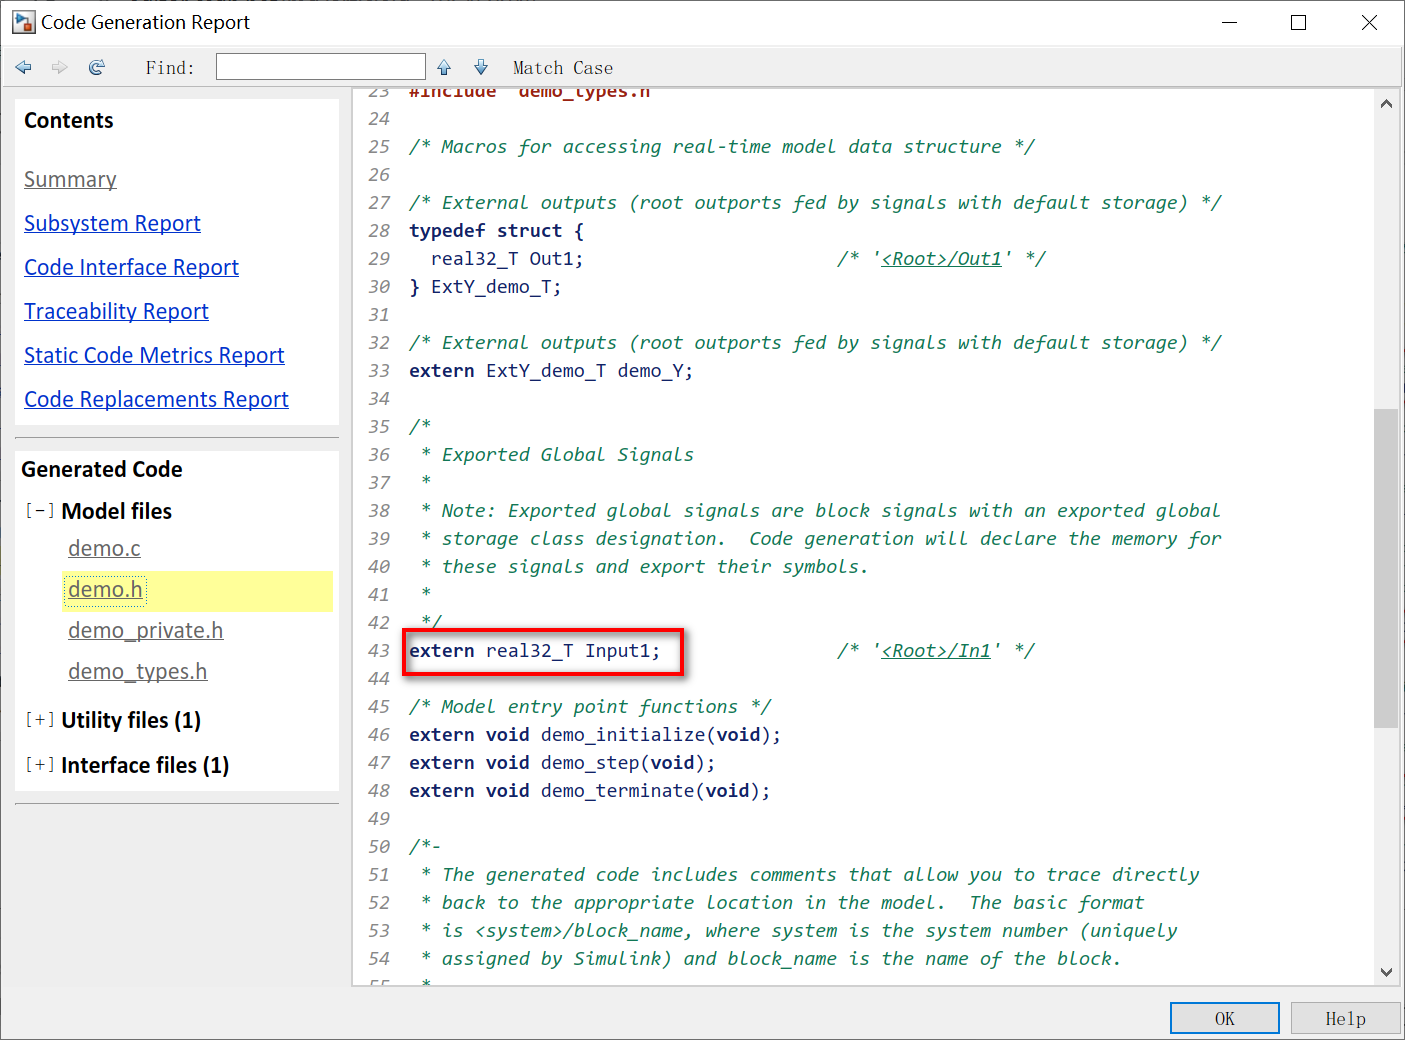
Task: Open the Summary report link
Action: coord(70,179)
